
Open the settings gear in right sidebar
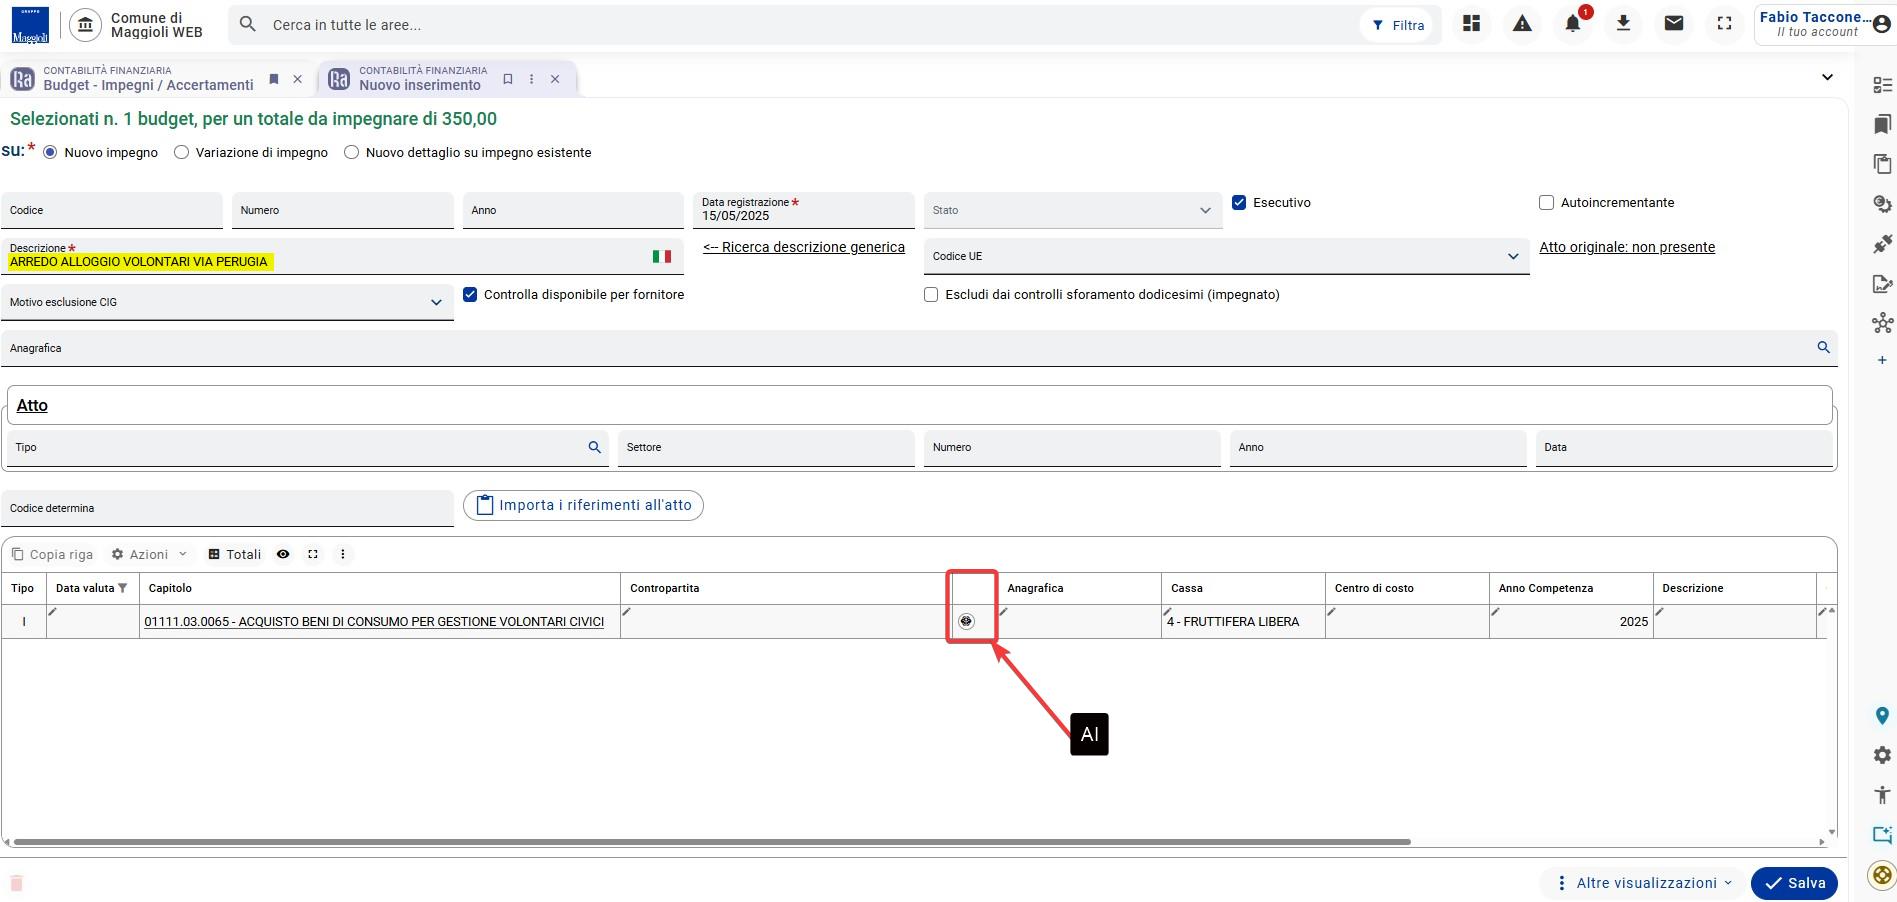1882,755
